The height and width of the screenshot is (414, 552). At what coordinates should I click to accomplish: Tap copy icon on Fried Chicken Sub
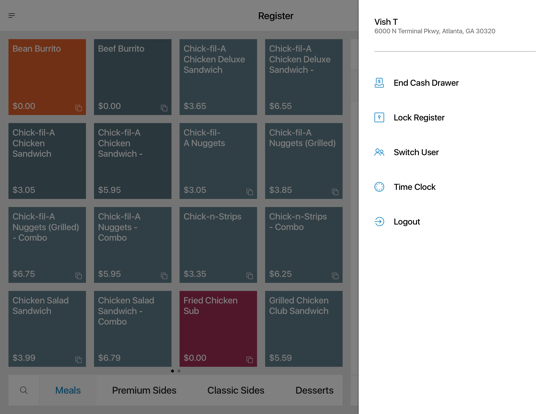(x=250, y=359)
